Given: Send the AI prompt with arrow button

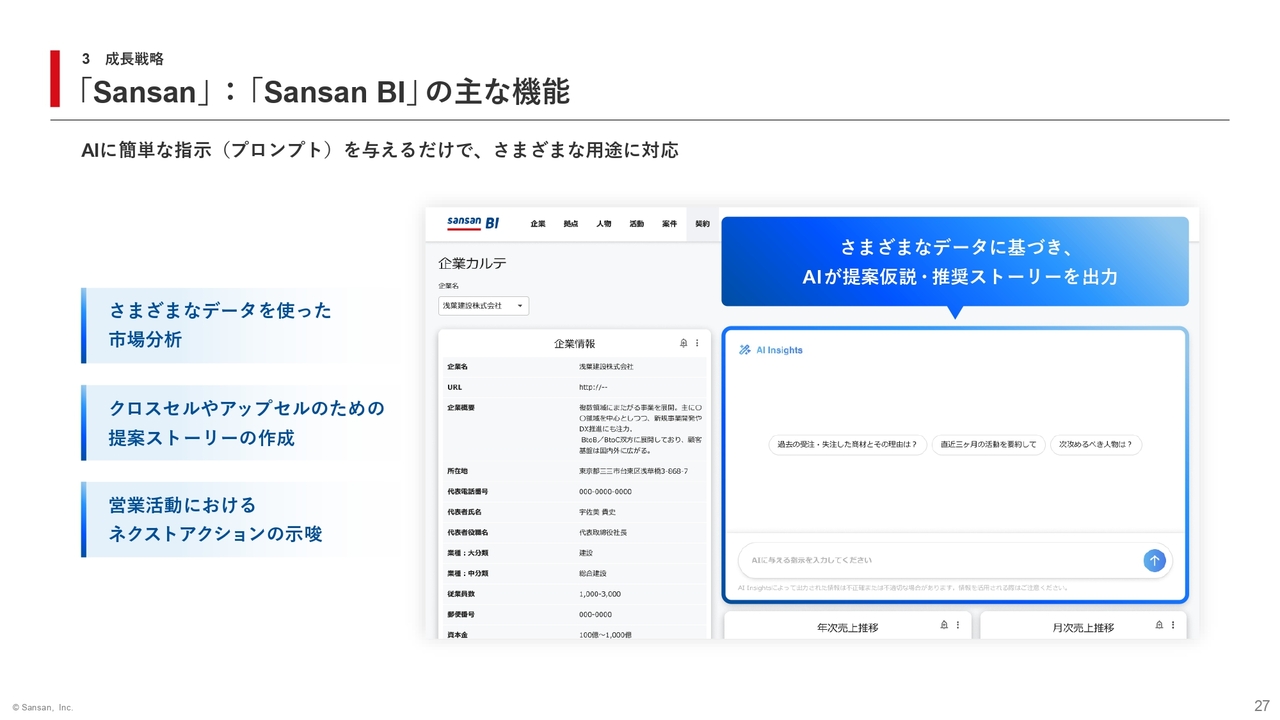Looking at the screenshot, I should pyautogui.click(x=1154, y=561).
